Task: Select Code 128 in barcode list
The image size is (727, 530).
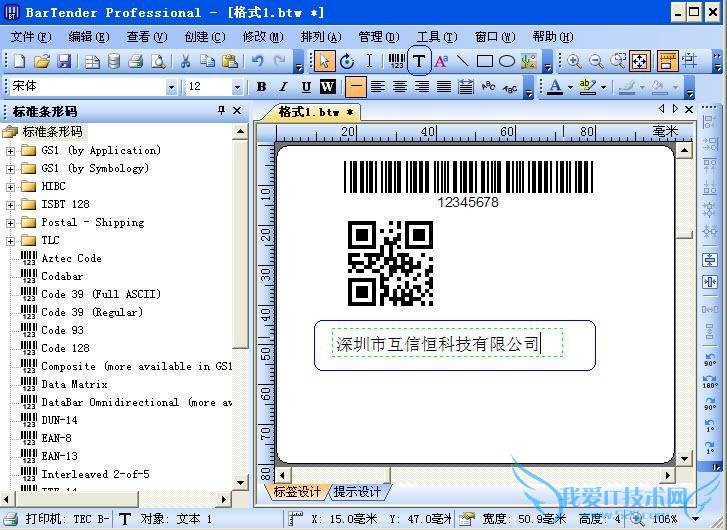Action: 65,348
